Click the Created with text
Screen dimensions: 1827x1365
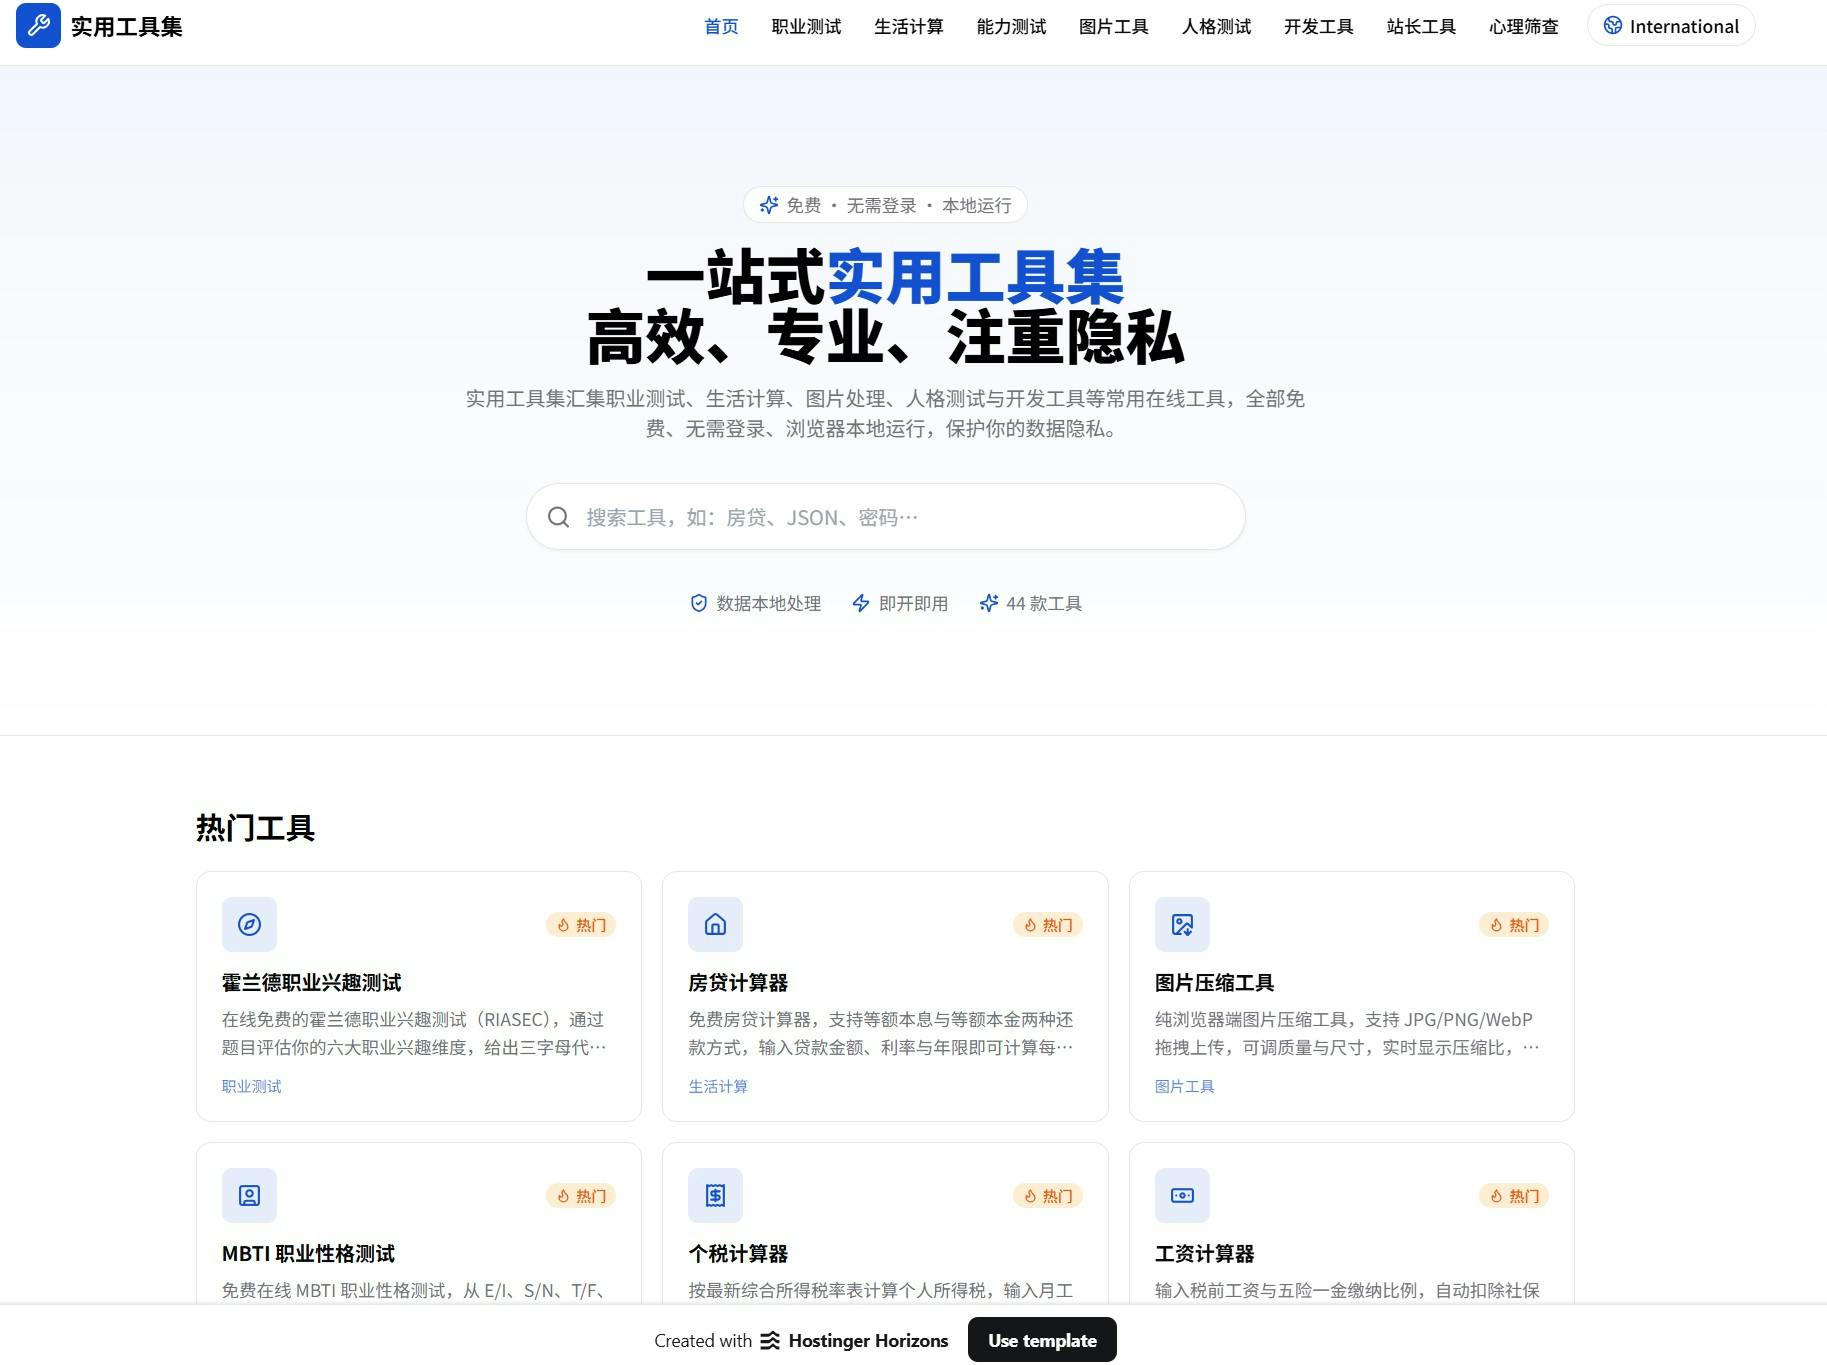coord(703,1341)
